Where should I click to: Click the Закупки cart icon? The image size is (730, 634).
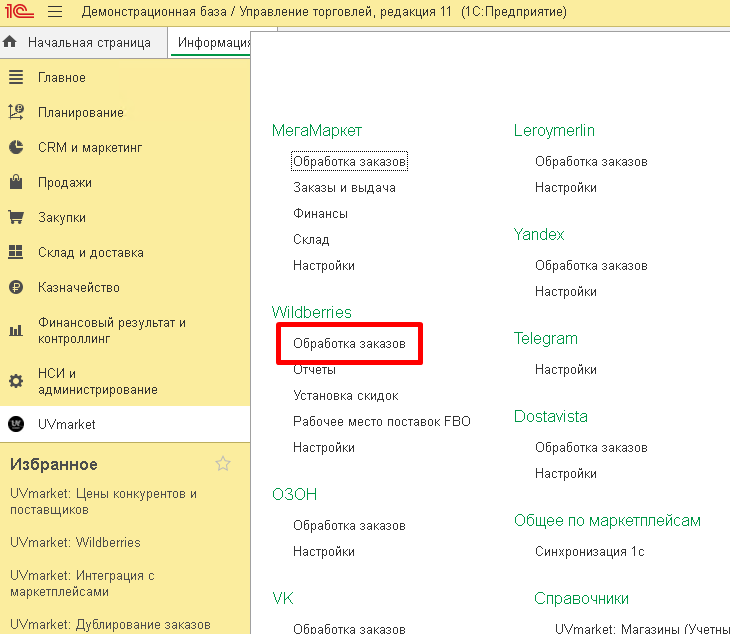[16, 217]
